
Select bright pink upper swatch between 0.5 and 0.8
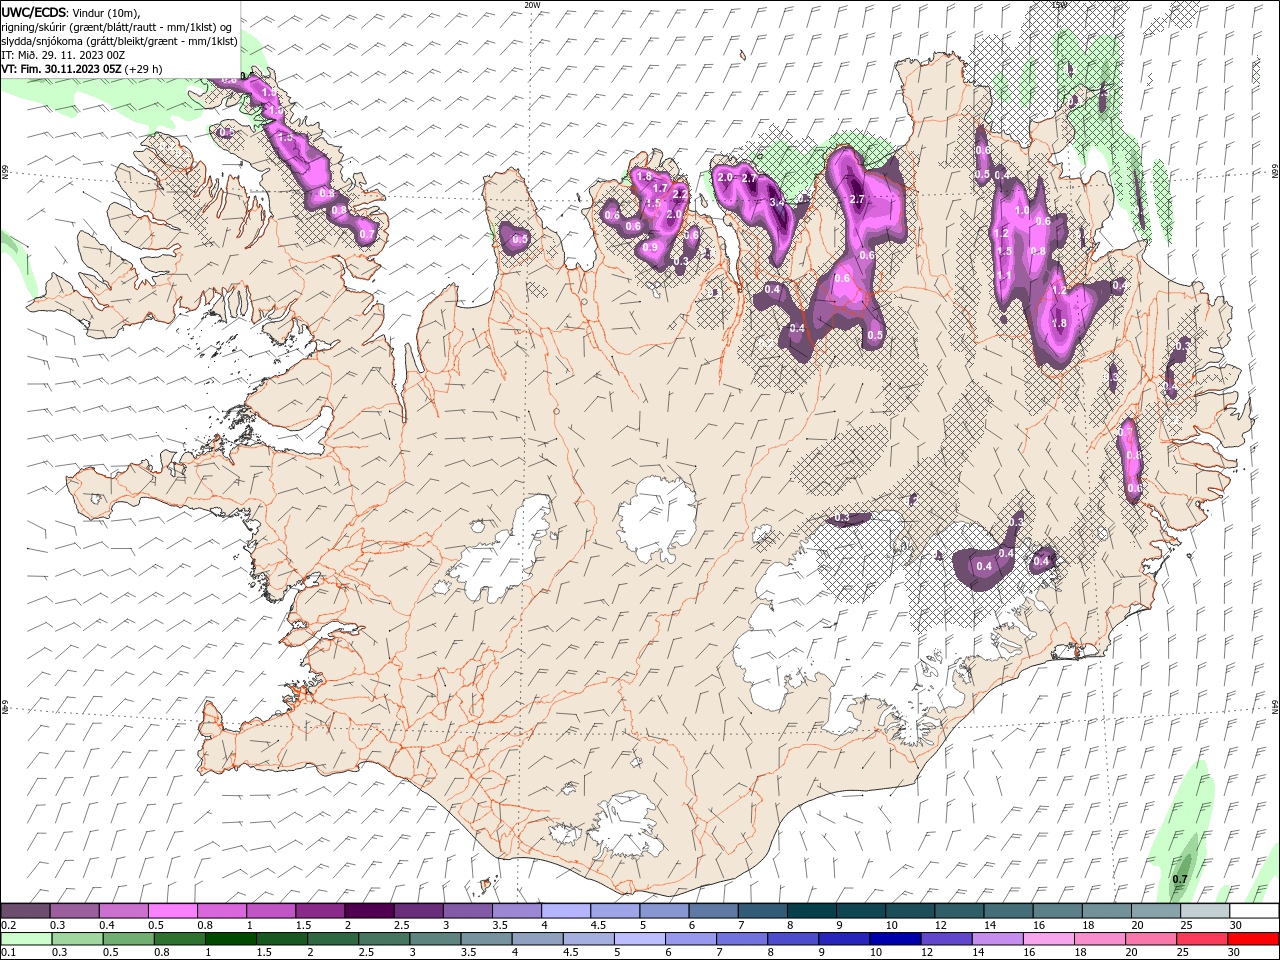[x=173, y=911]
